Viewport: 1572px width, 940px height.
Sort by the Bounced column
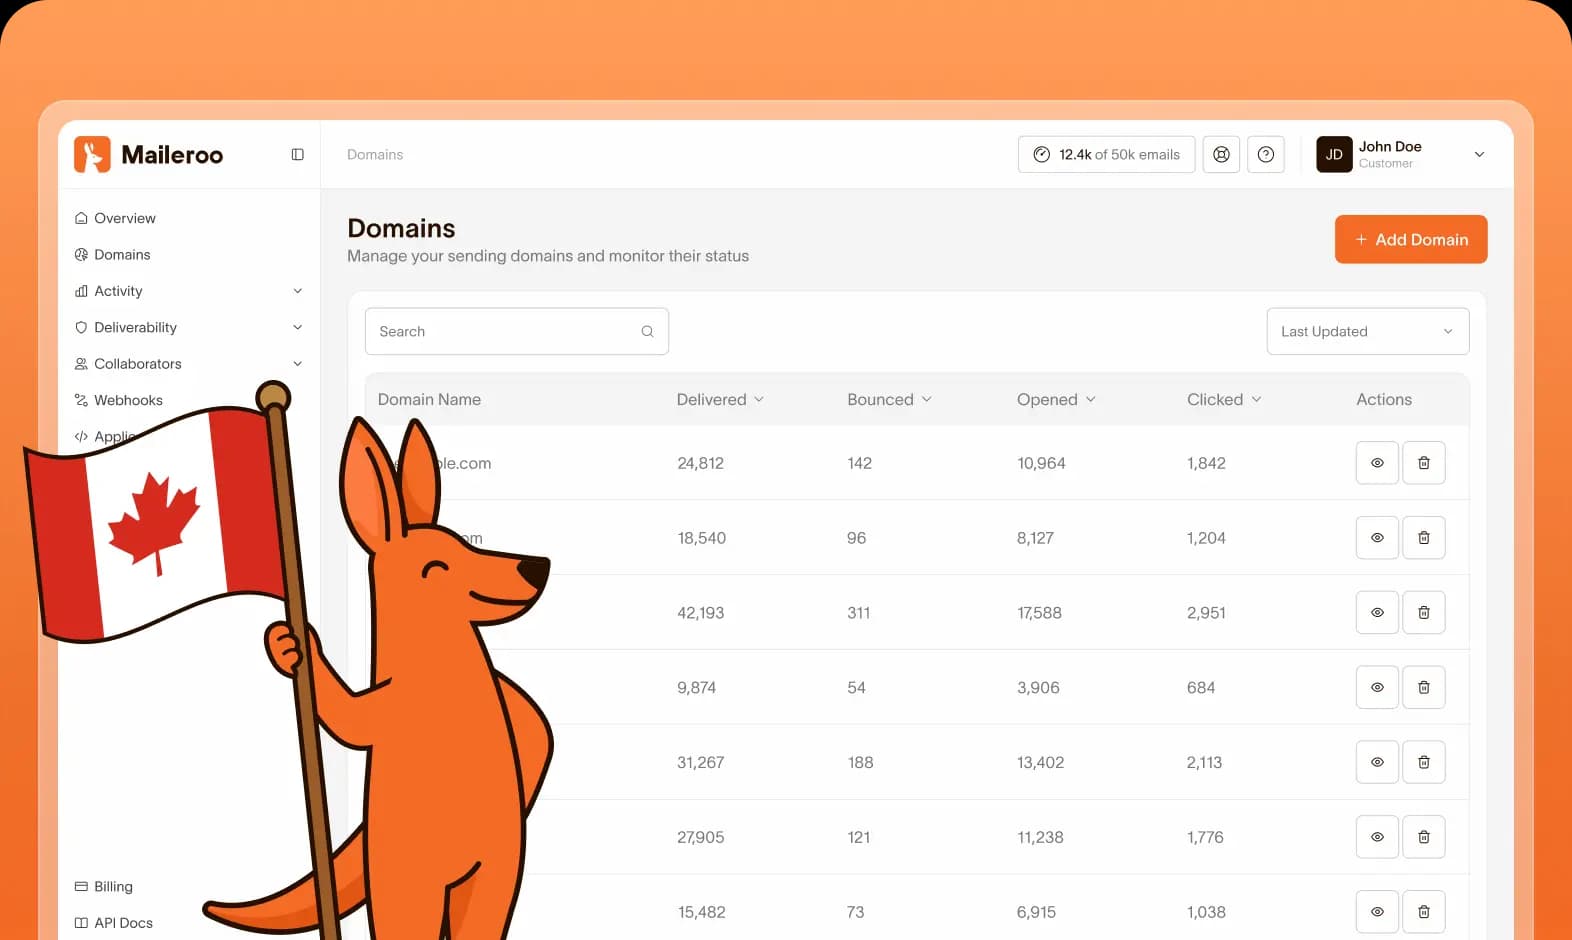889,399
